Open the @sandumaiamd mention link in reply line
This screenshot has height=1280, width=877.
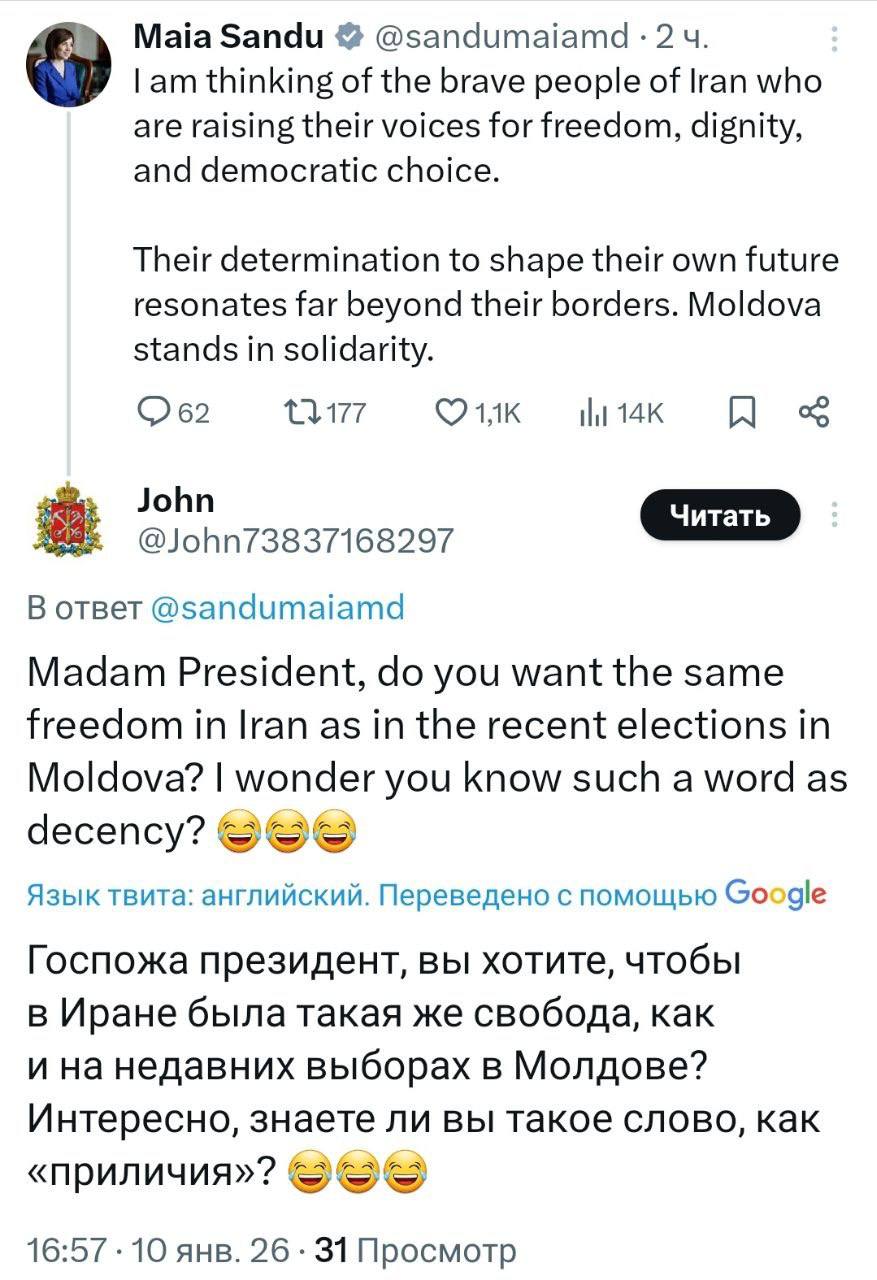click(x=277, y=607)
